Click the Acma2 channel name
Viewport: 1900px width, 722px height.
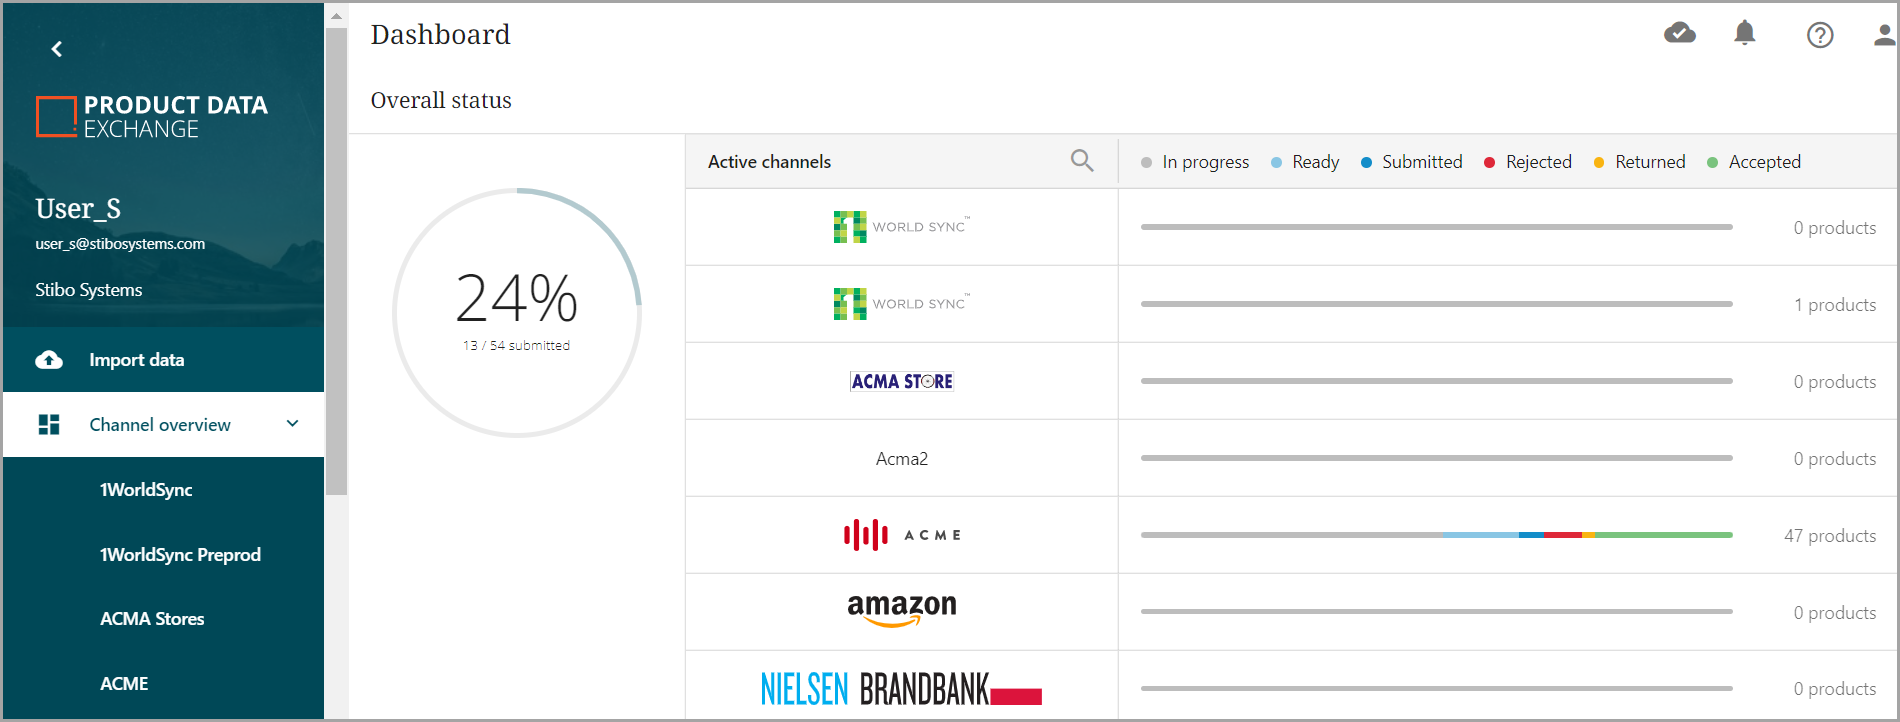(902, 459)
